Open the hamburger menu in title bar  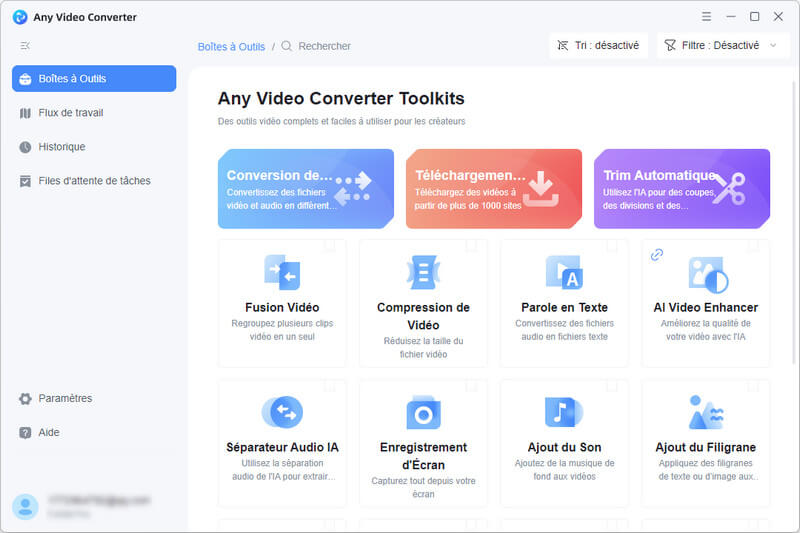coord(707,17)
